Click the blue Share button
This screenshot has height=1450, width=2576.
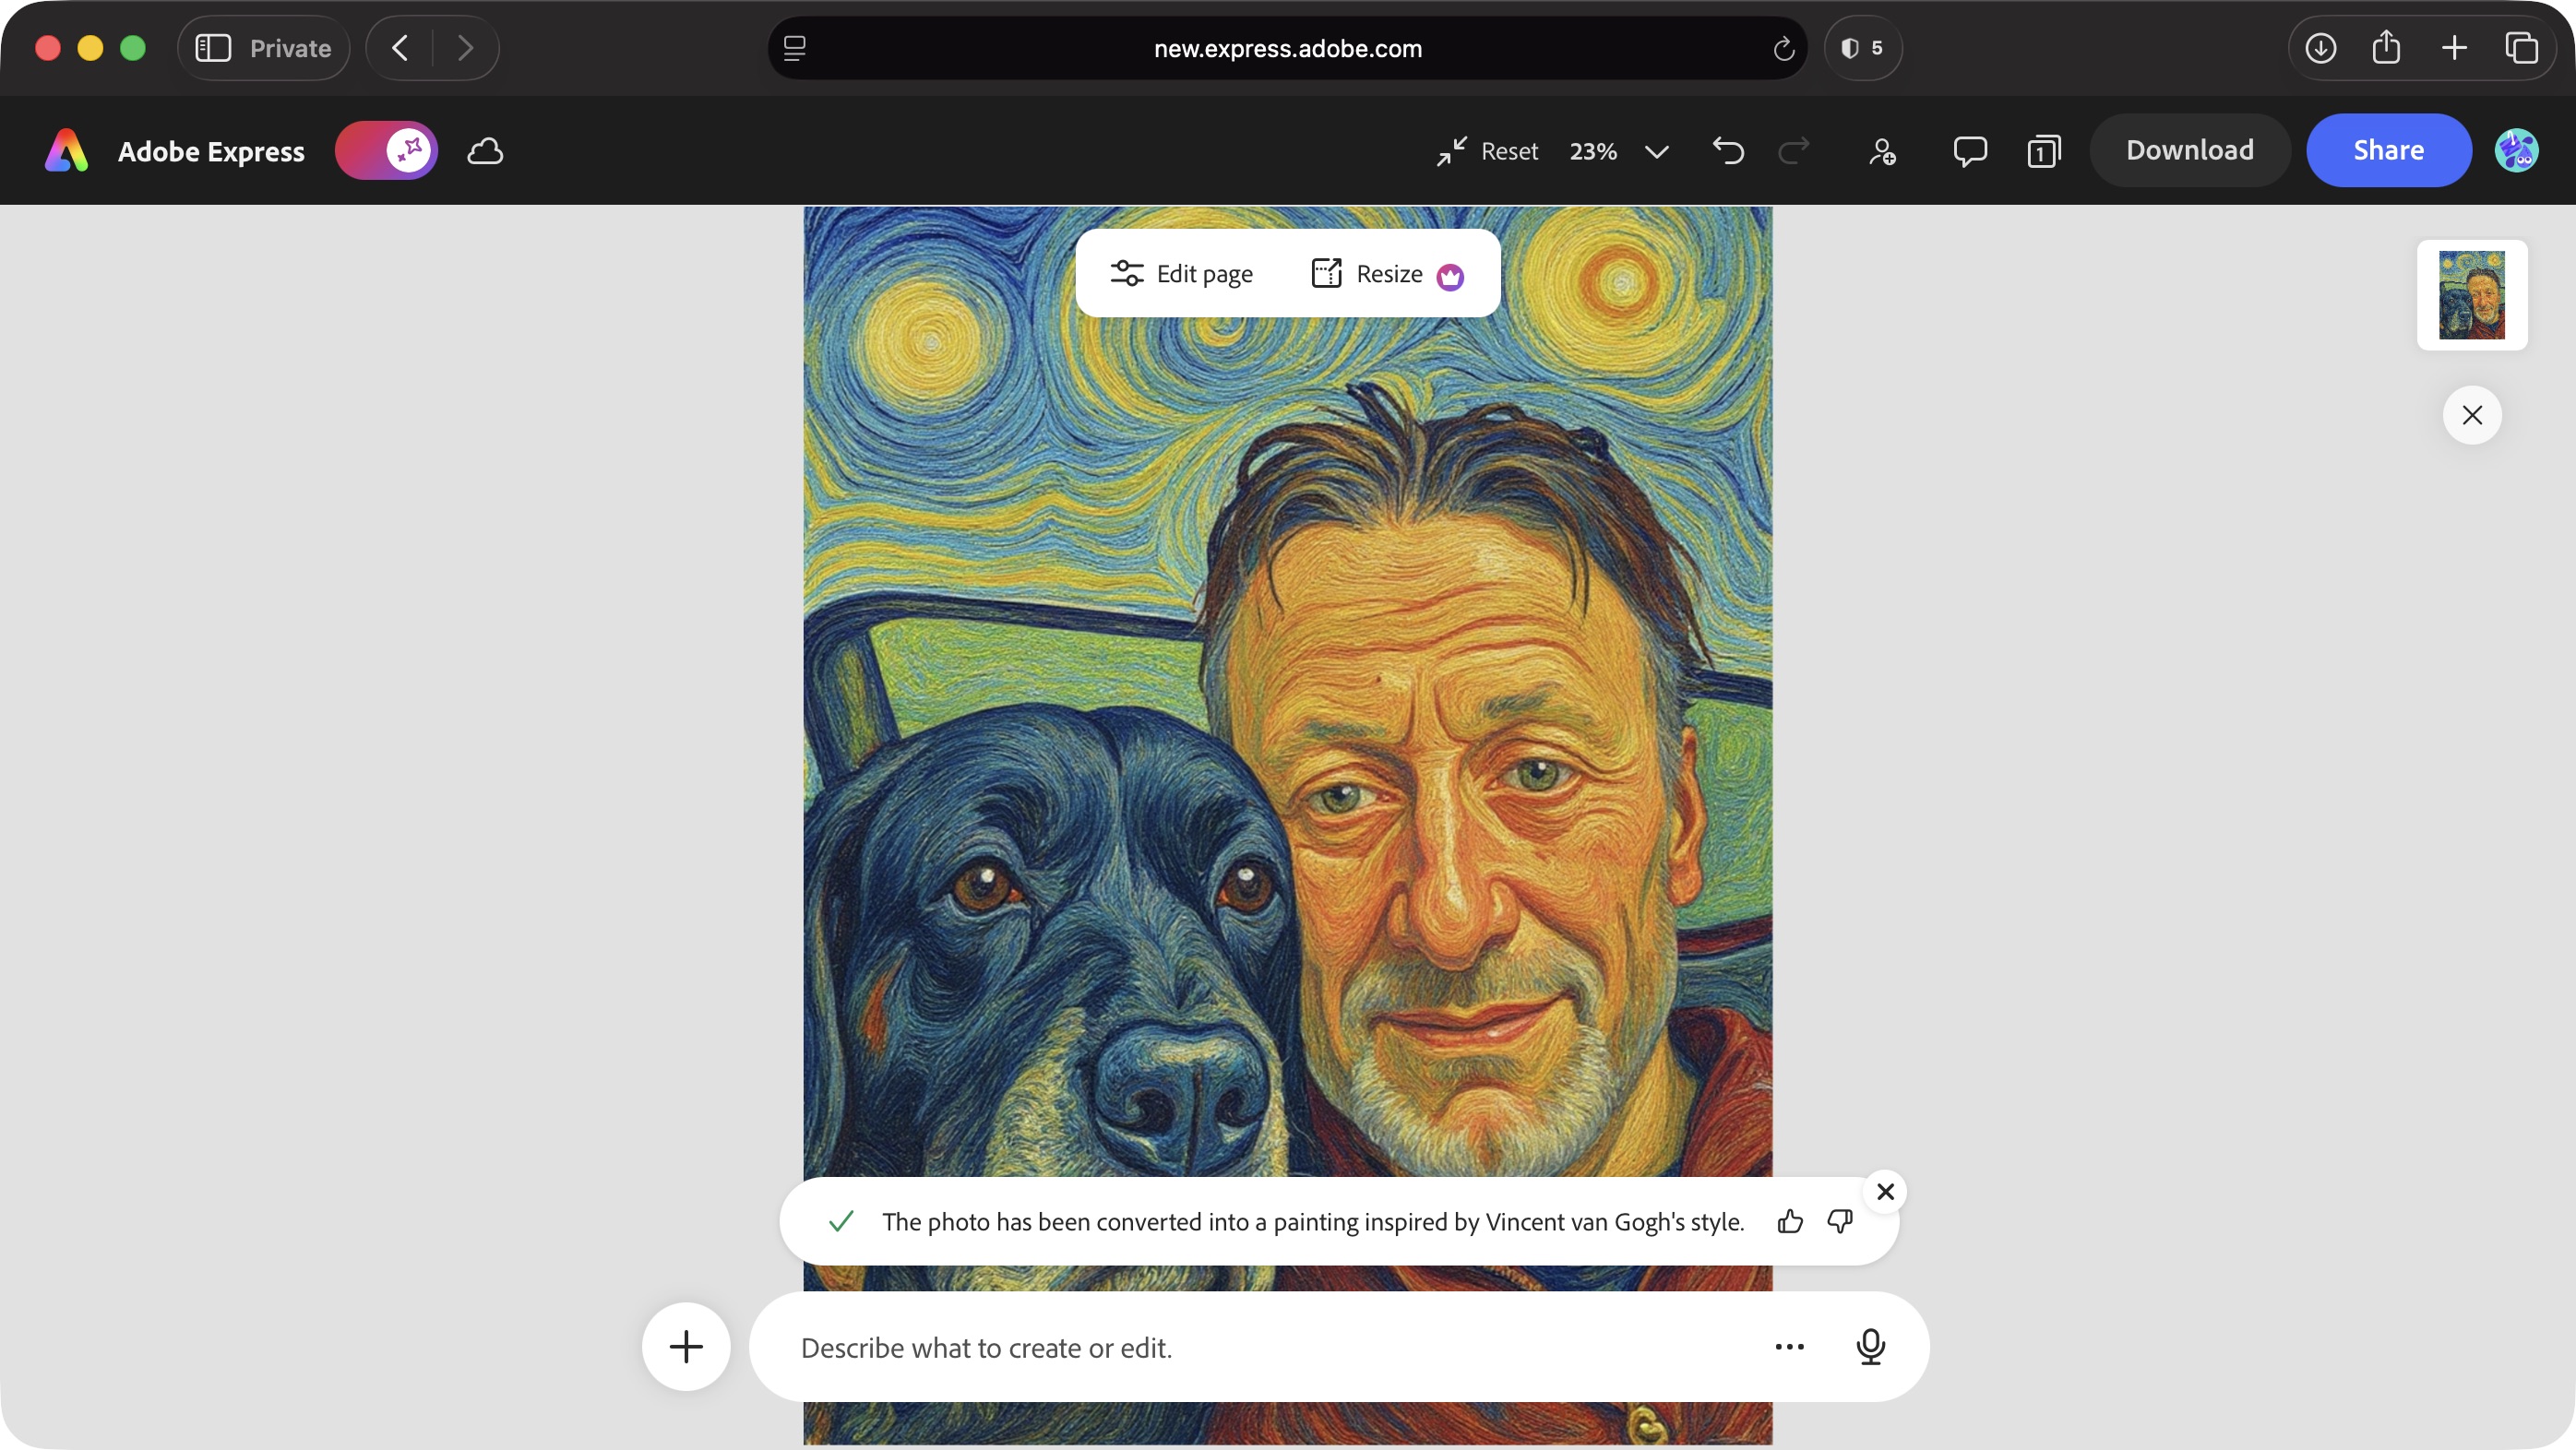(x=2388, y=150)
